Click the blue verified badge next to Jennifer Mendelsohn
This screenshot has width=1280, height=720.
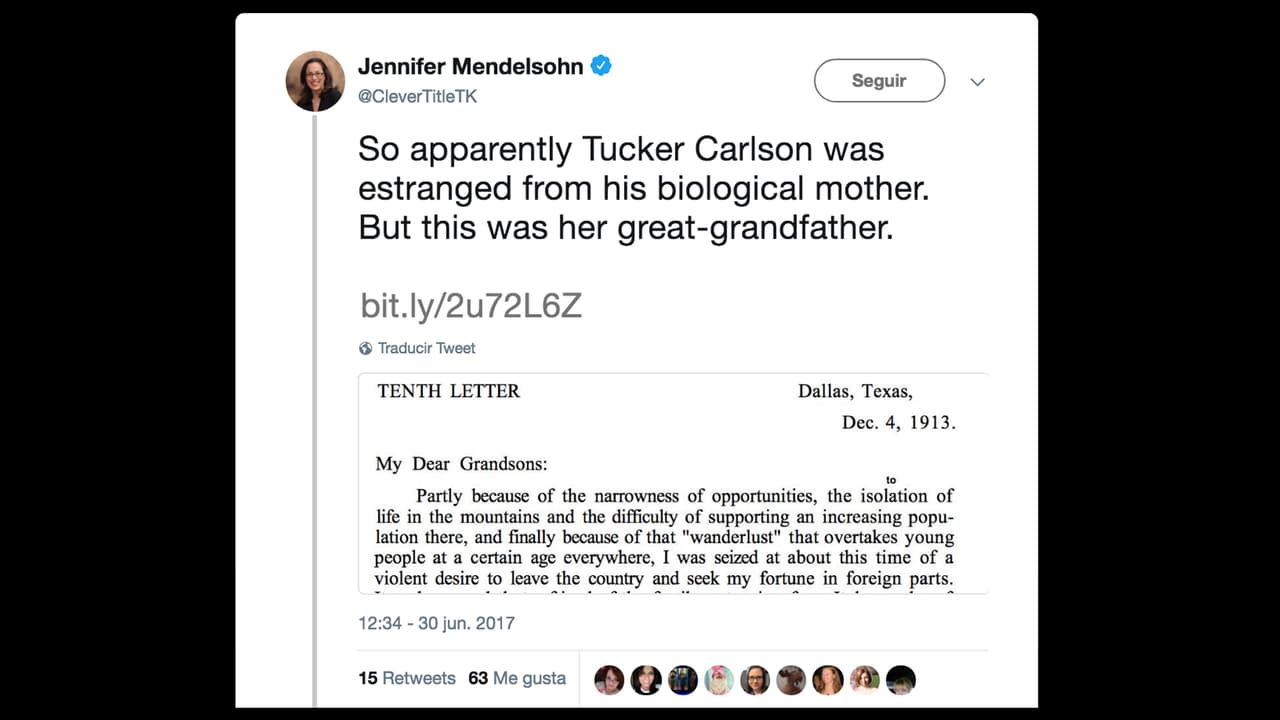tap(601, 66)
